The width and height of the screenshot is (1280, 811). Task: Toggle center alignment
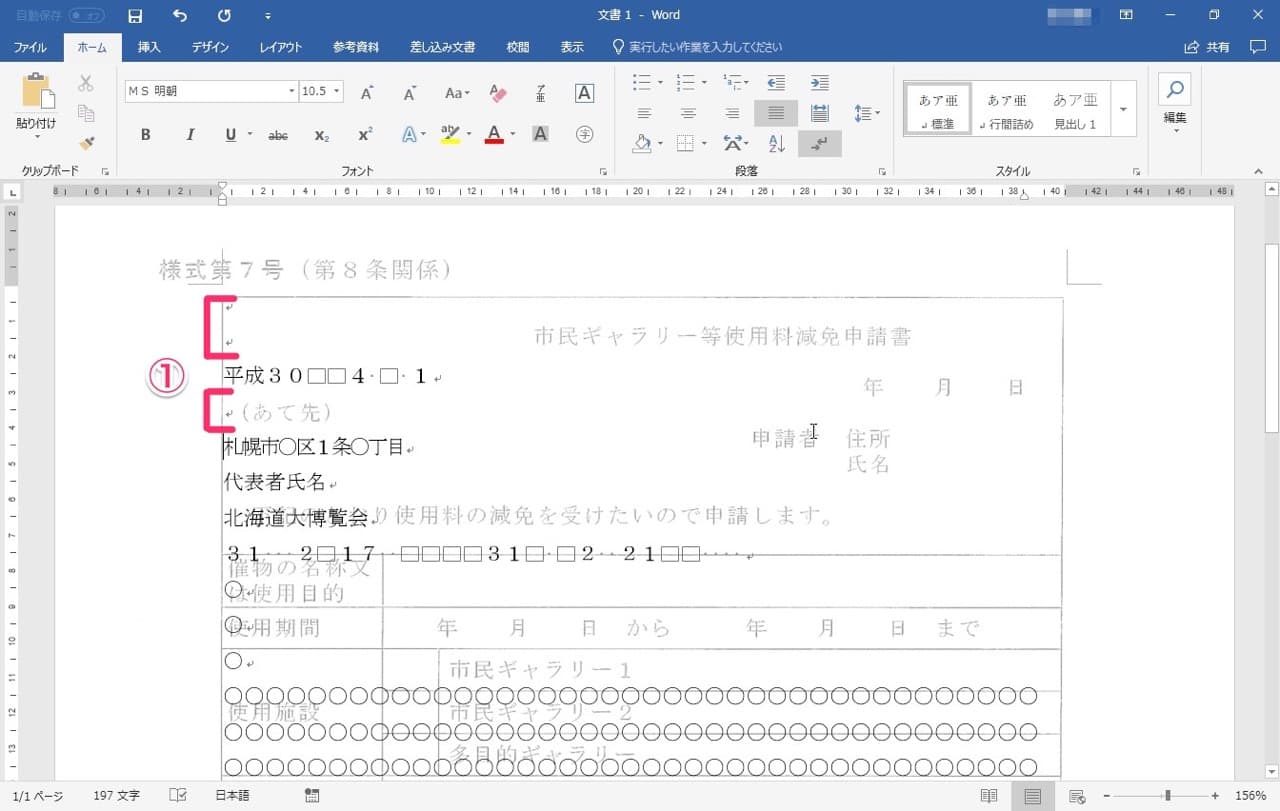(688, 113)
